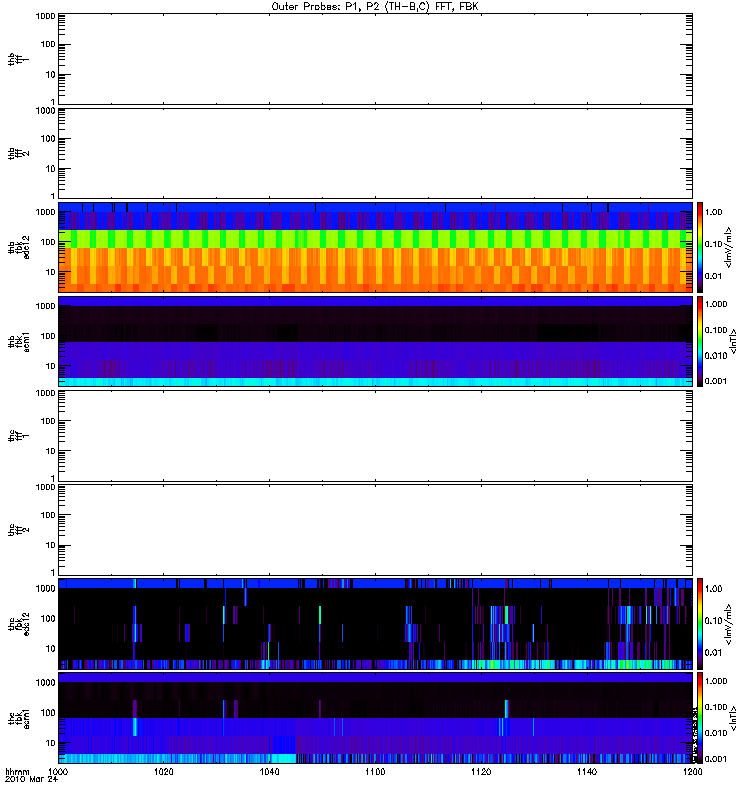This screenshot has width=750, height=800.
Task: Click the "100" y-tick of thc fbk edc12 panel
Action: pyautogui.click(x=48, y=618)
